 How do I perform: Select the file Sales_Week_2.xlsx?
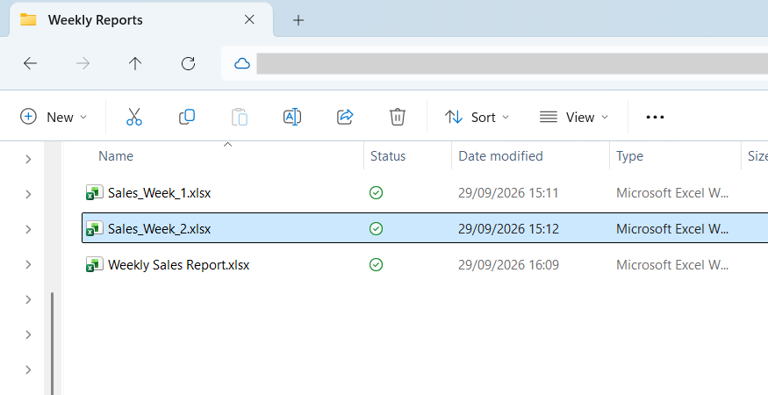point(159,229)
